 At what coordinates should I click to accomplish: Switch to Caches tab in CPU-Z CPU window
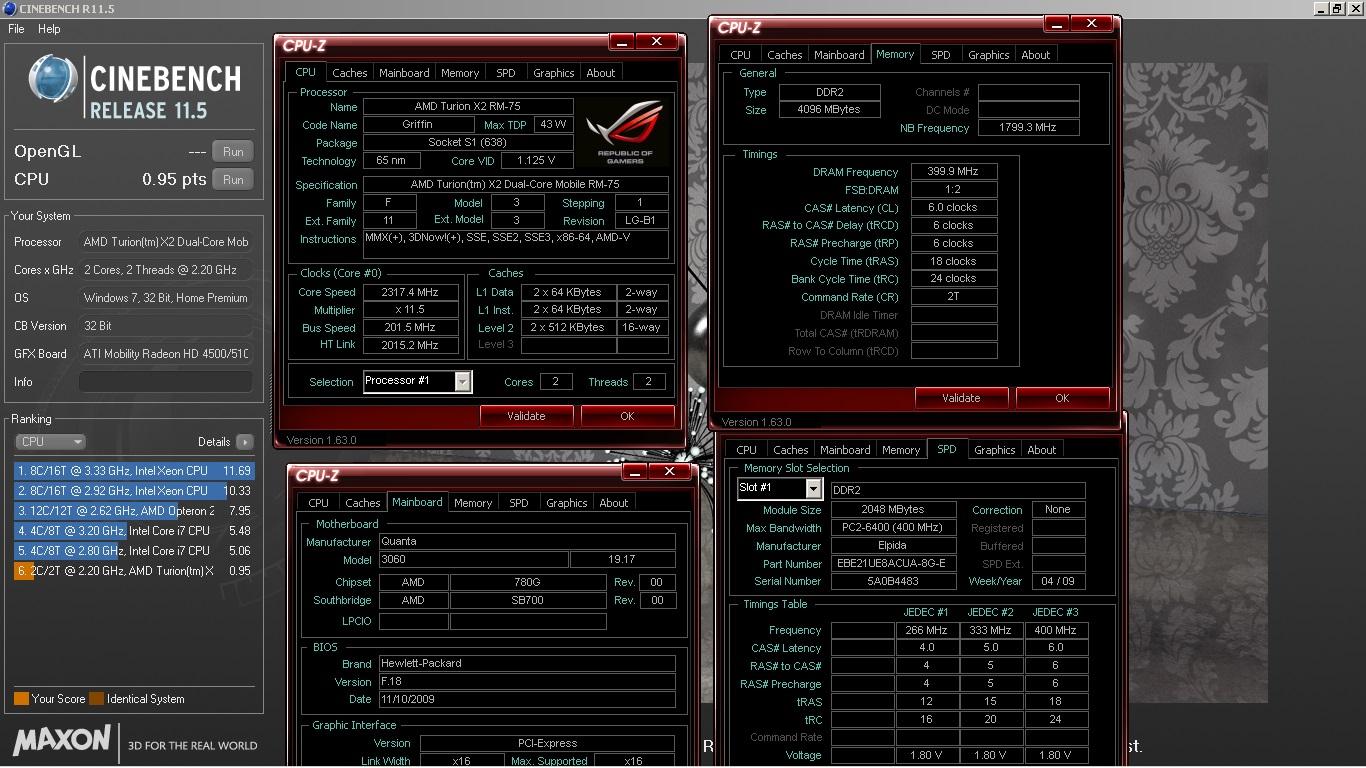[x=349, y=73]
